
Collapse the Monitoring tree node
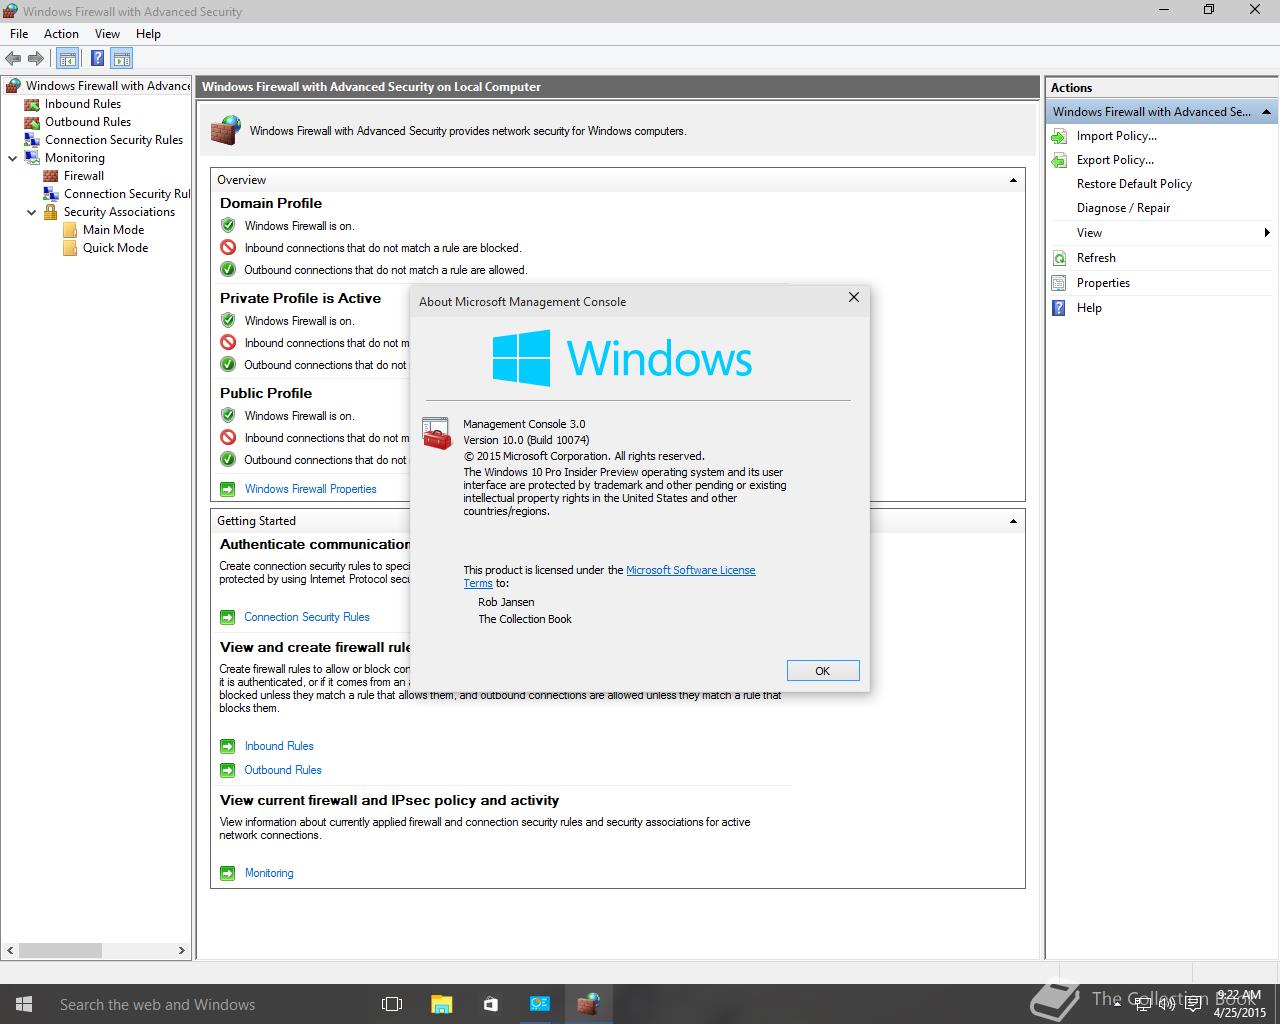[x=13, y=158]
